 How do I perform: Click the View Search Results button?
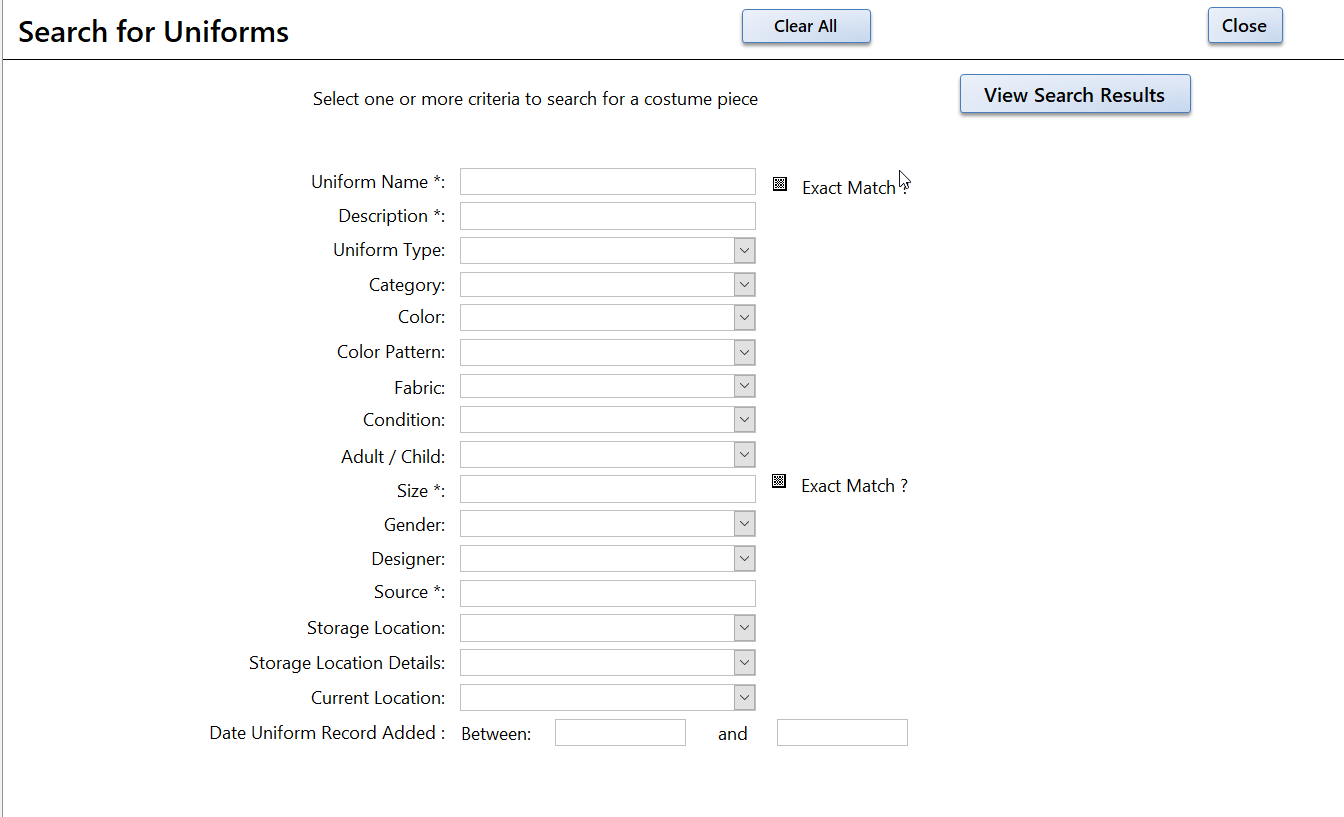click(1074, 94)
